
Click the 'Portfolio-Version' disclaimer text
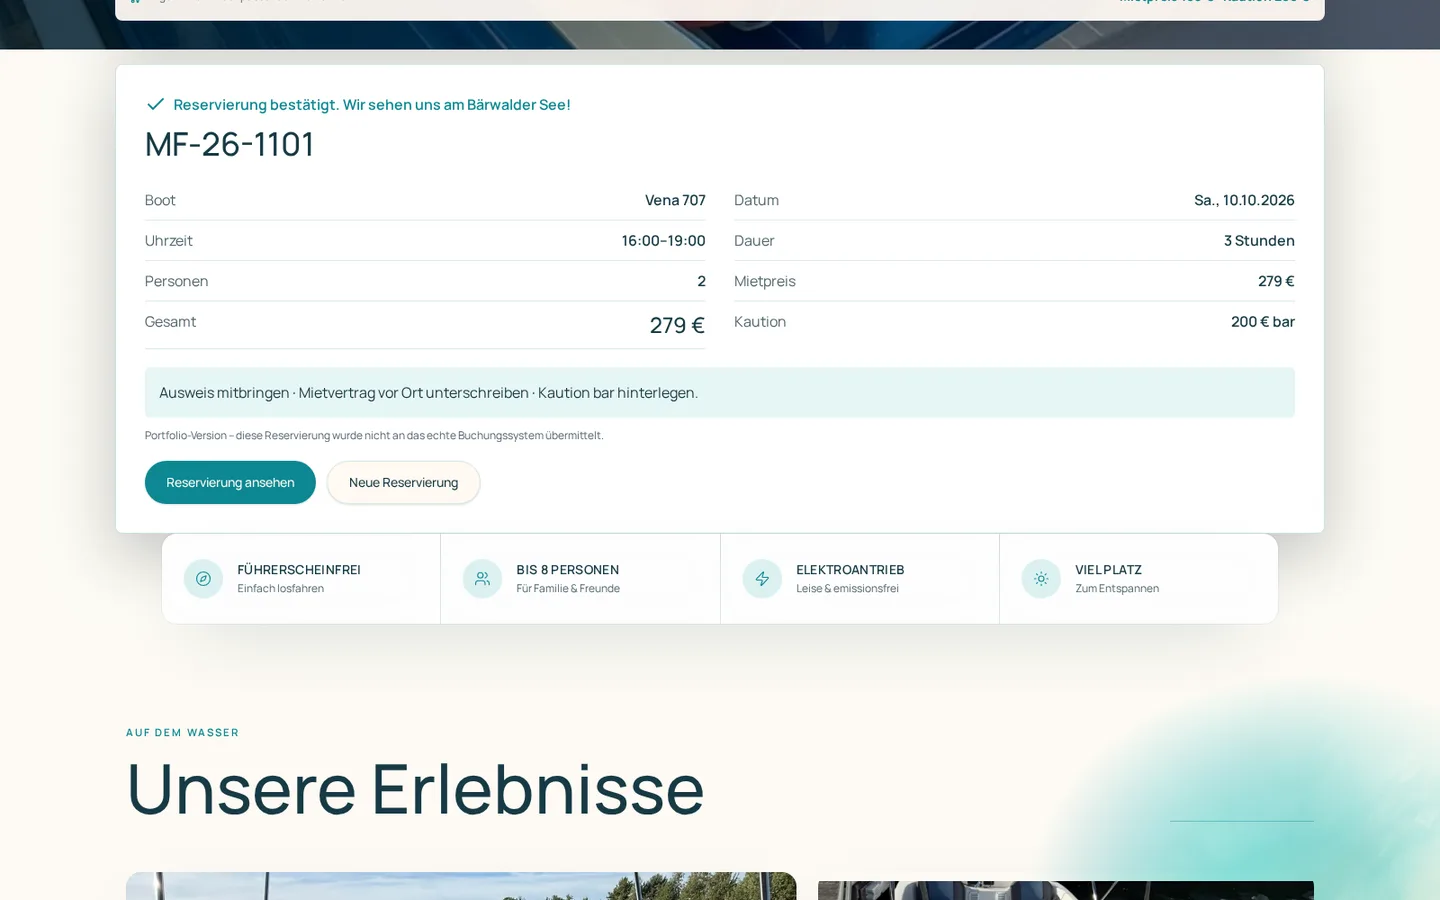coord(374,436)
